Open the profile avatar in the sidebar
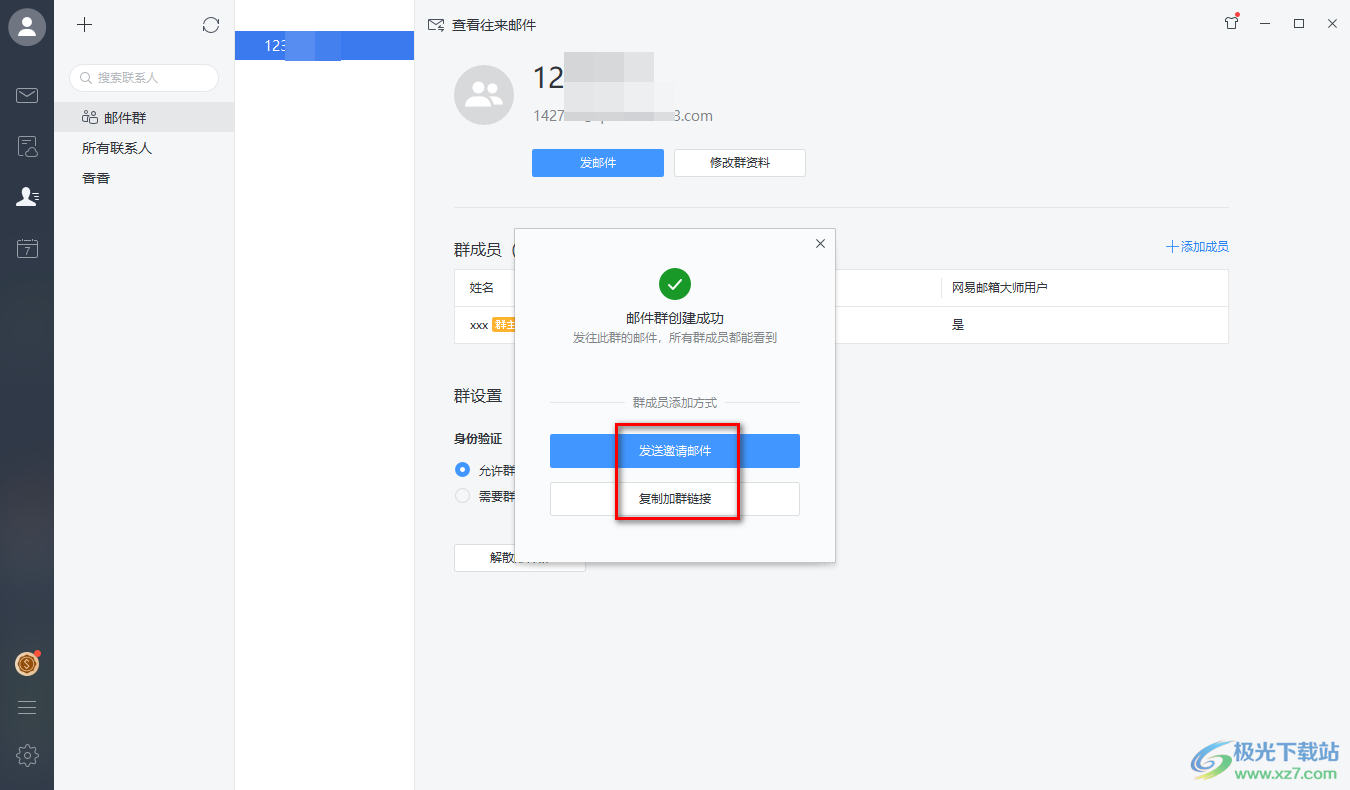The image size is (1350, 790). (27, 27)
